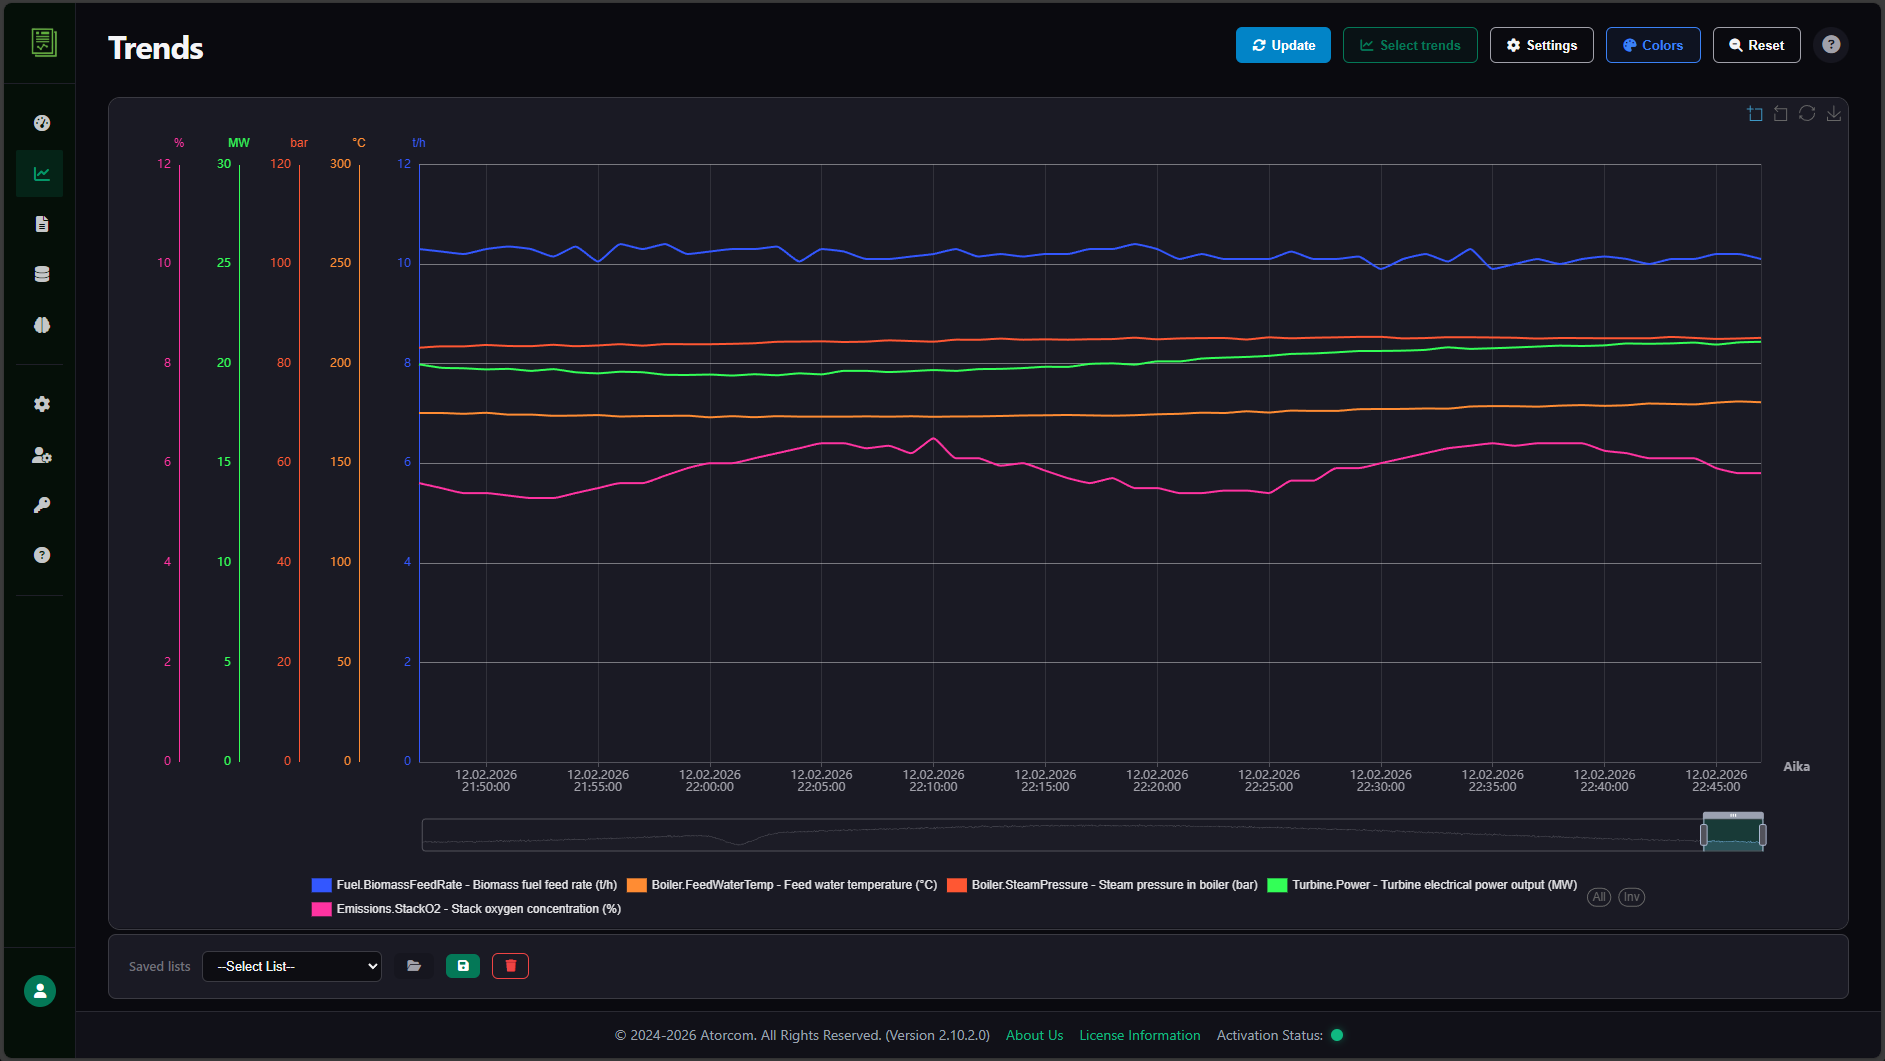Click the Update button
Viewport: 1885px width, 1061px height.
(x=1282, y=45)
